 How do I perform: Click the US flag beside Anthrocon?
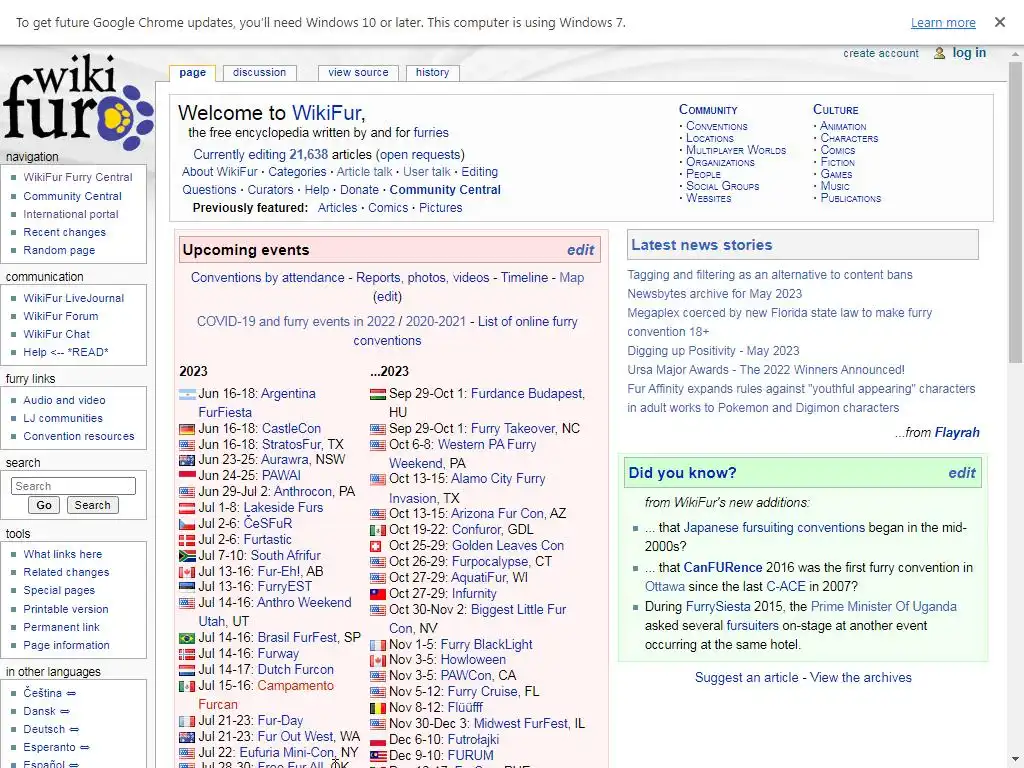[187, 492]
